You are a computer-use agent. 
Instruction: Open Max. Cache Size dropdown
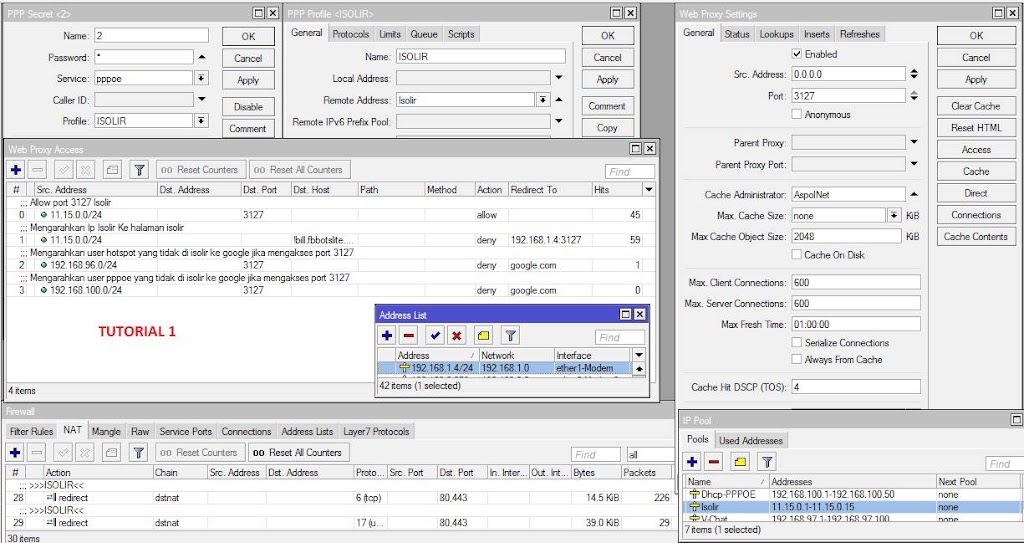894,216
